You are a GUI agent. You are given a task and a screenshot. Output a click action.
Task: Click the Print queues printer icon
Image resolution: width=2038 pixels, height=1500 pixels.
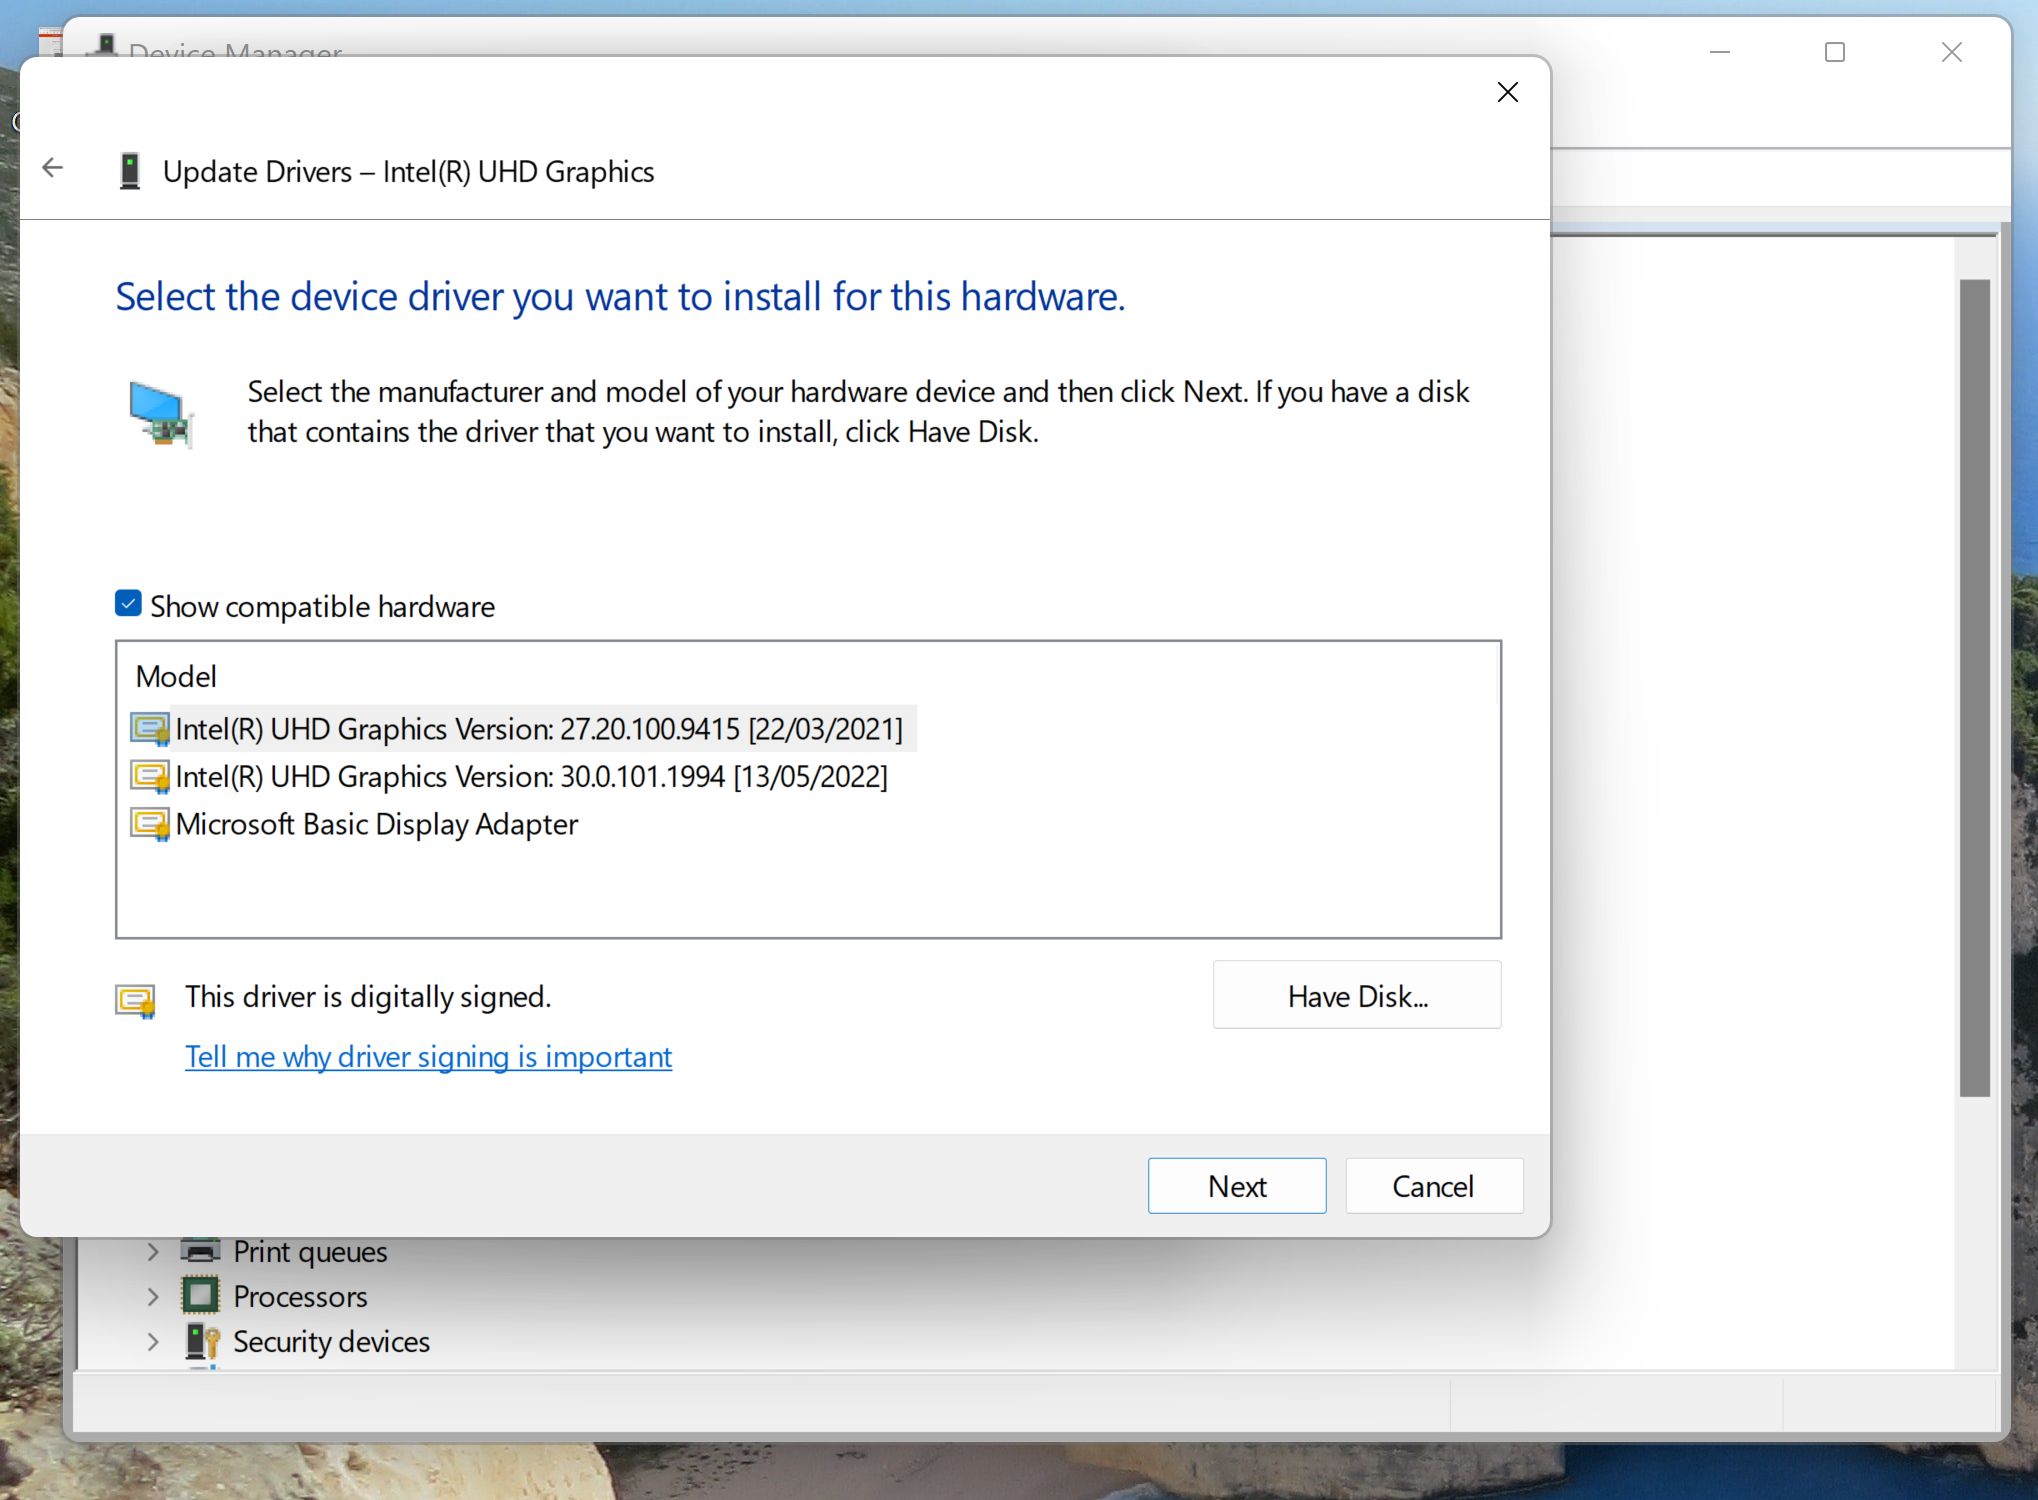200,1251
